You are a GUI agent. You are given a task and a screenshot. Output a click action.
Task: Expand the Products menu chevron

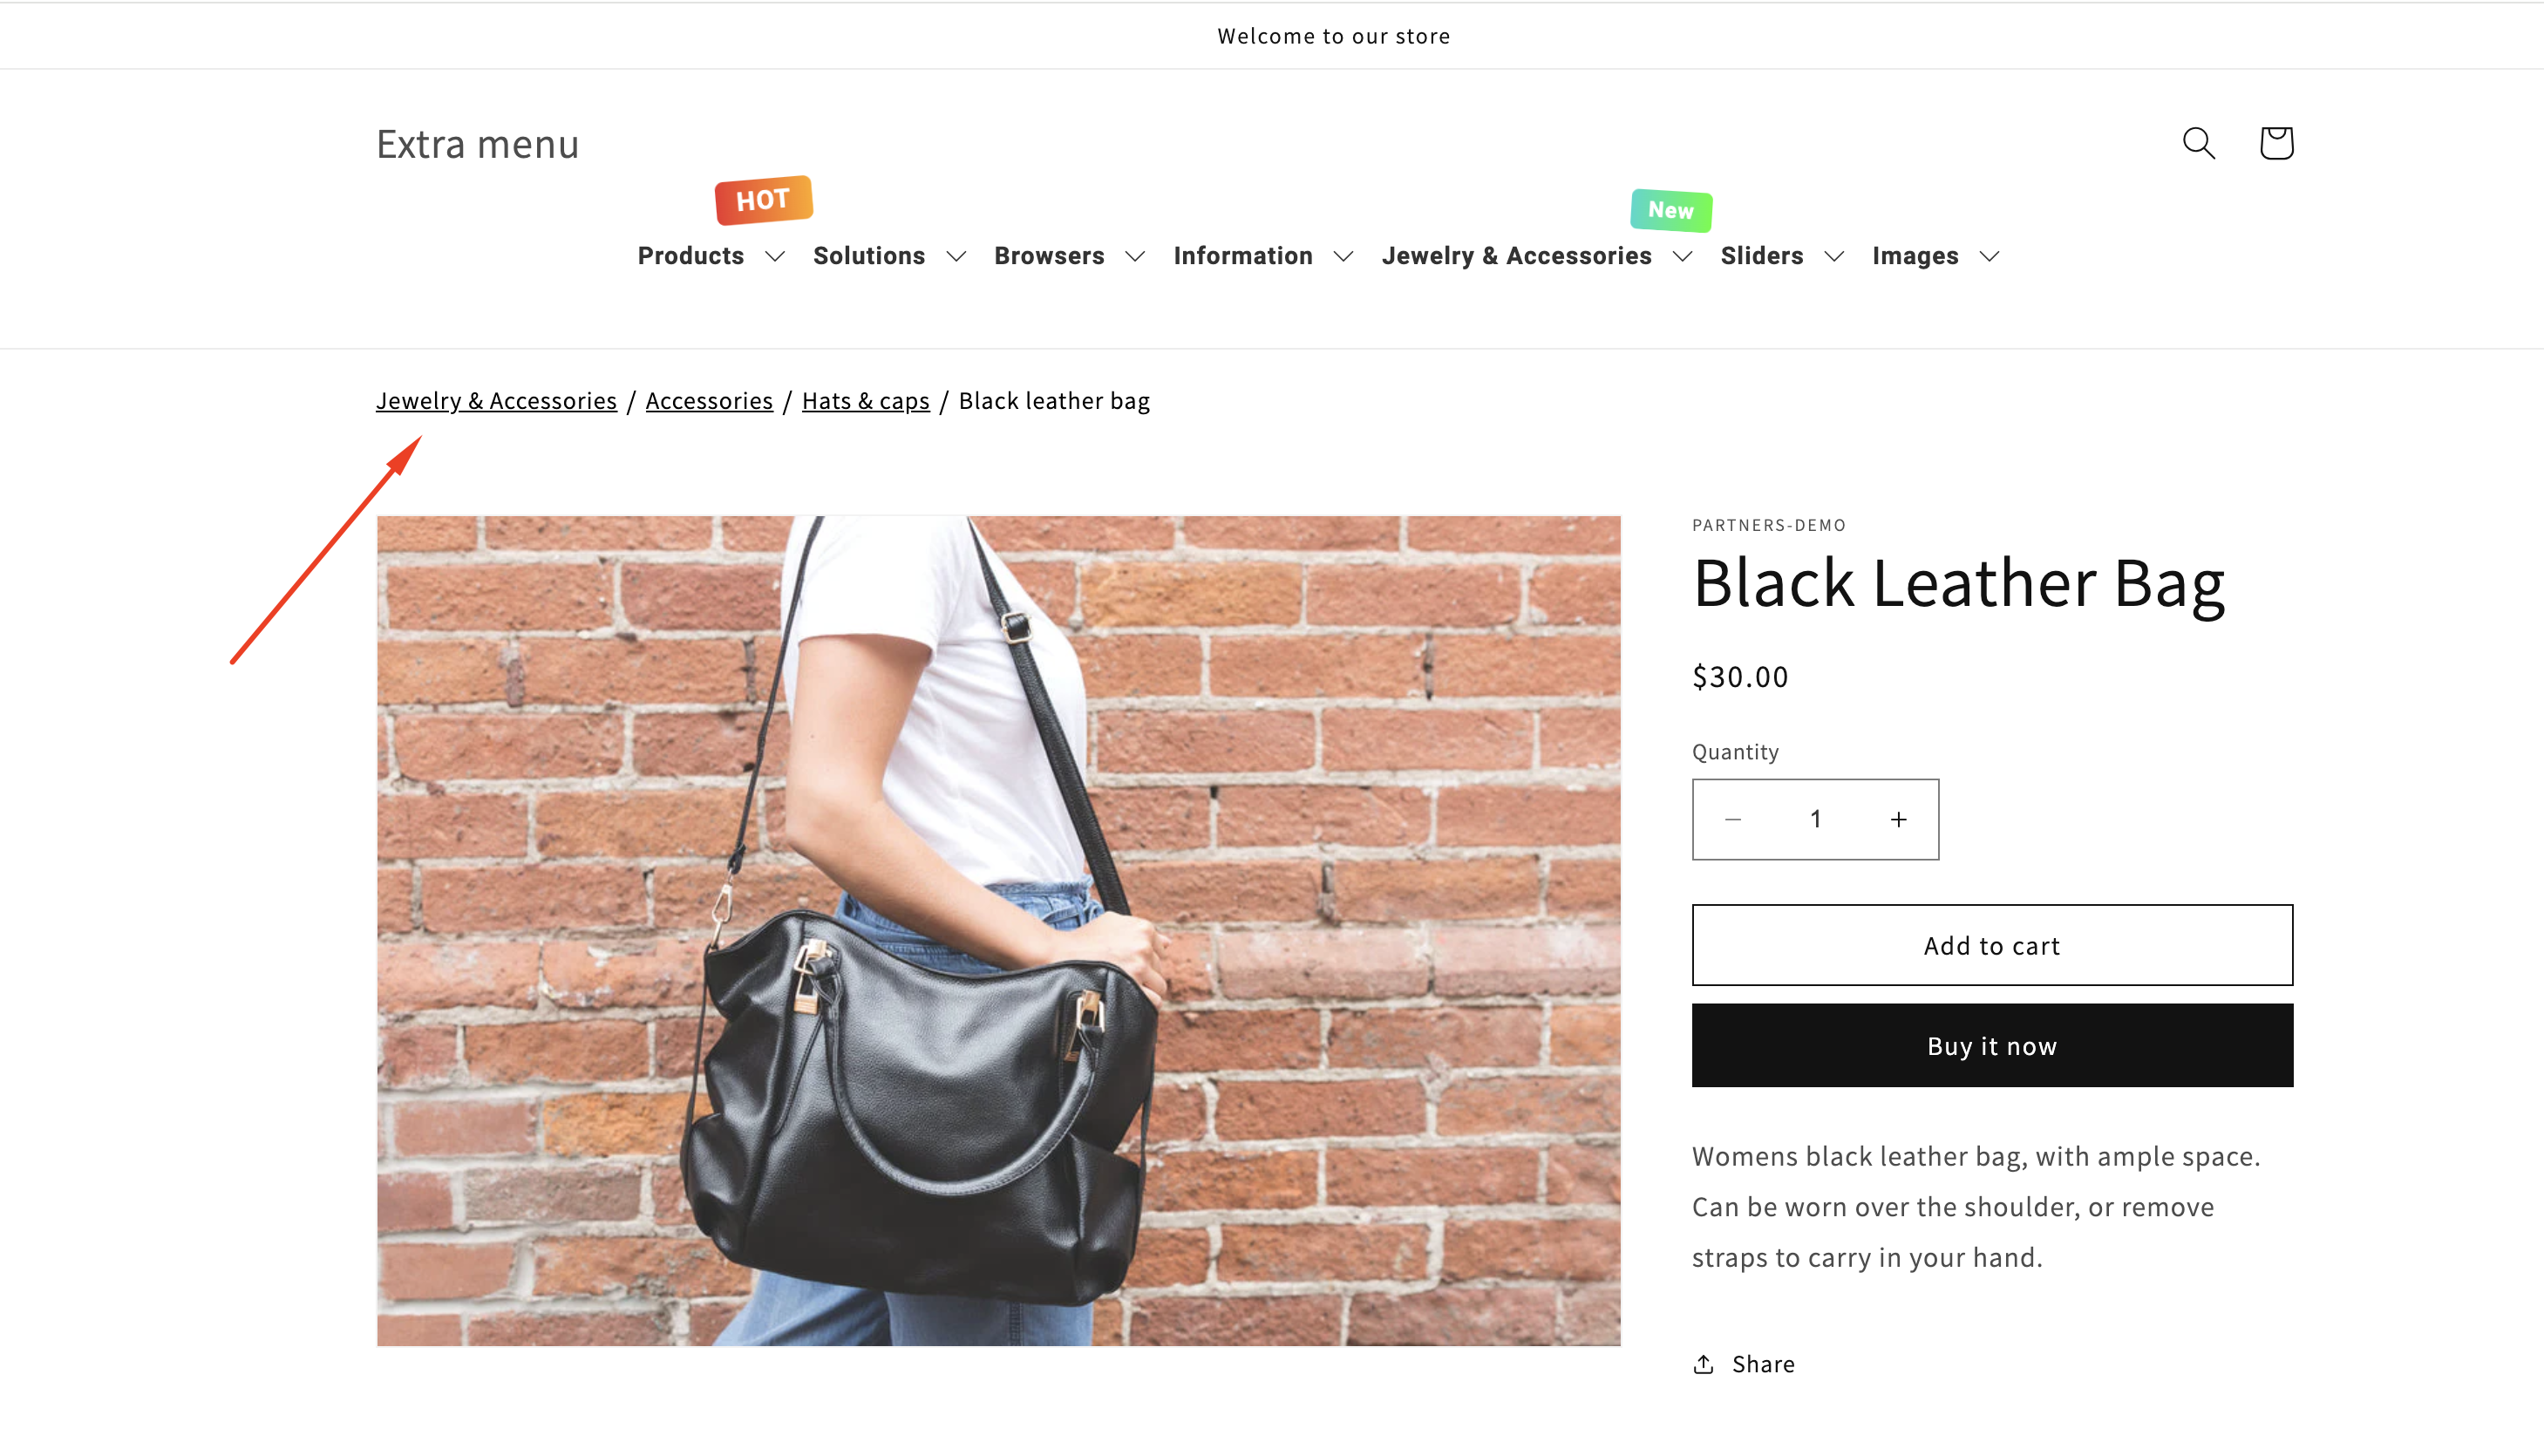775,256
